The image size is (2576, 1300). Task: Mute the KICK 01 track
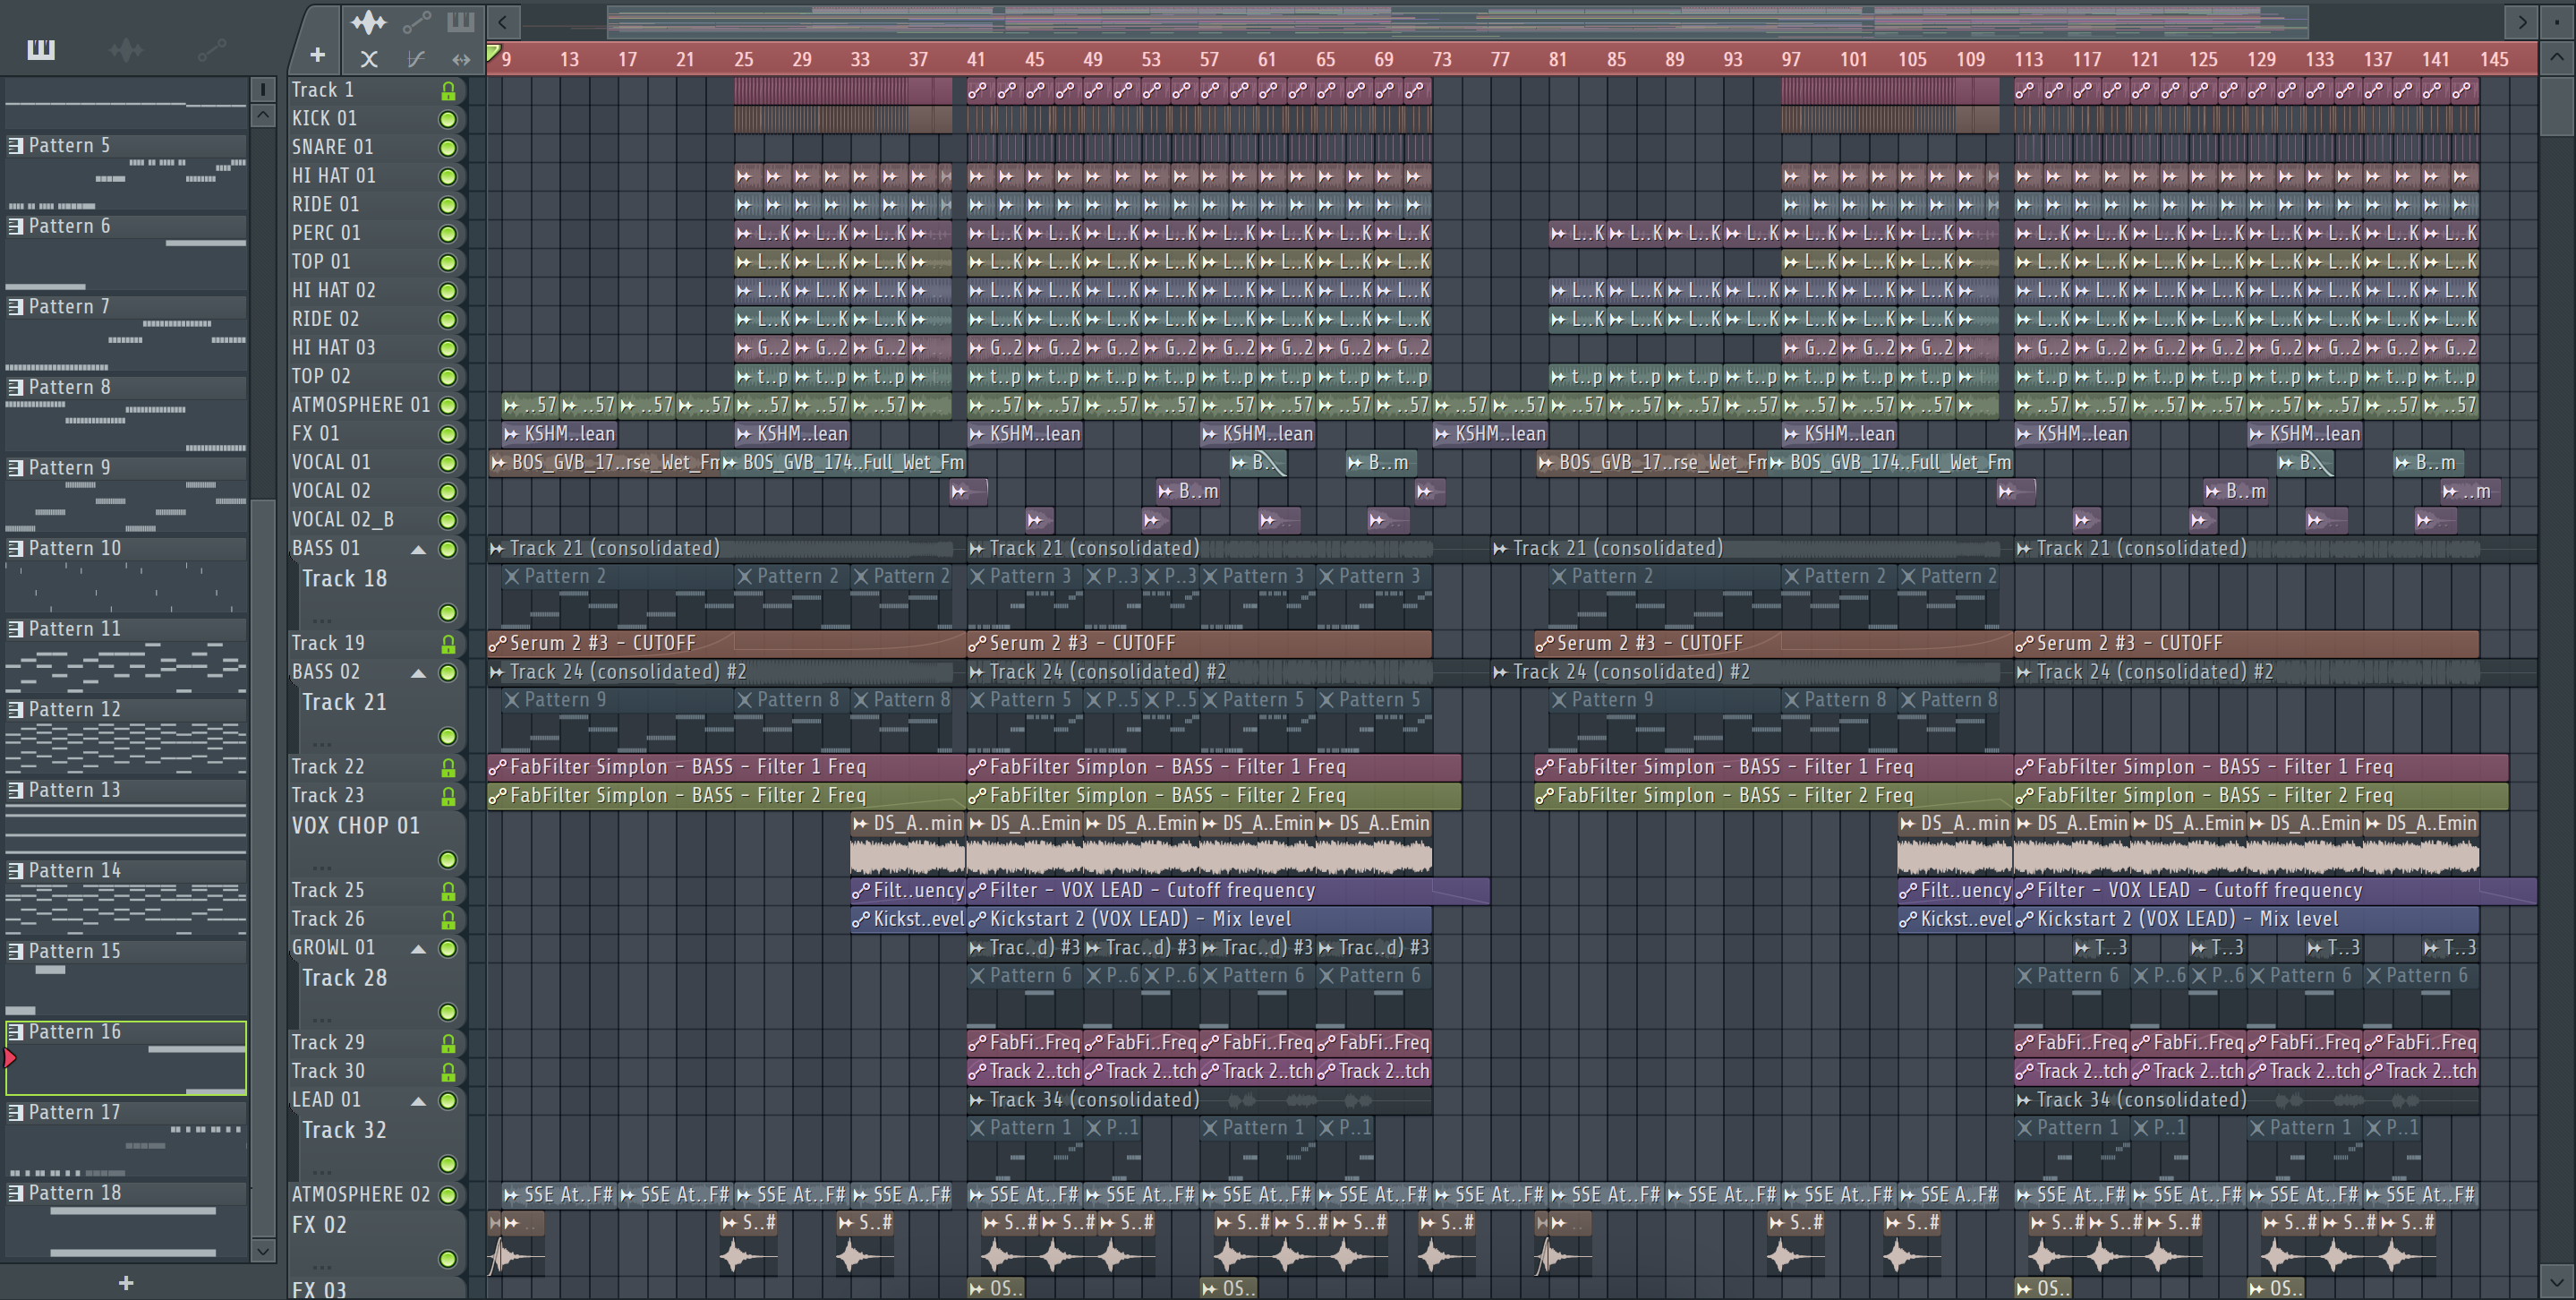coord(448,119)
